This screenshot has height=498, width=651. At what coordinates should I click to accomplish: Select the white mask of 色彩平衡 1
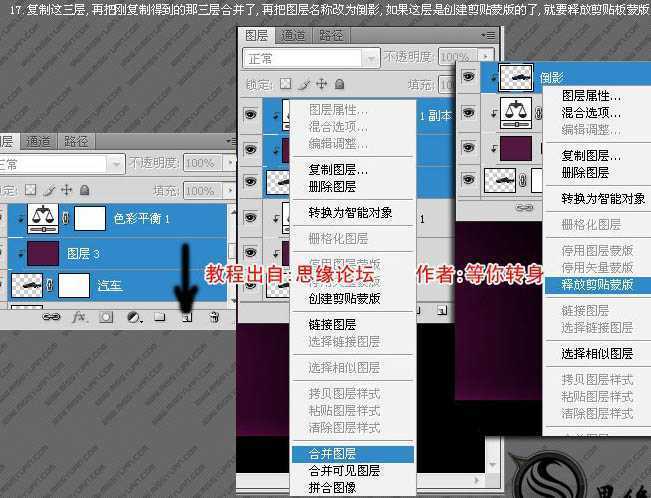pos(90,218)
